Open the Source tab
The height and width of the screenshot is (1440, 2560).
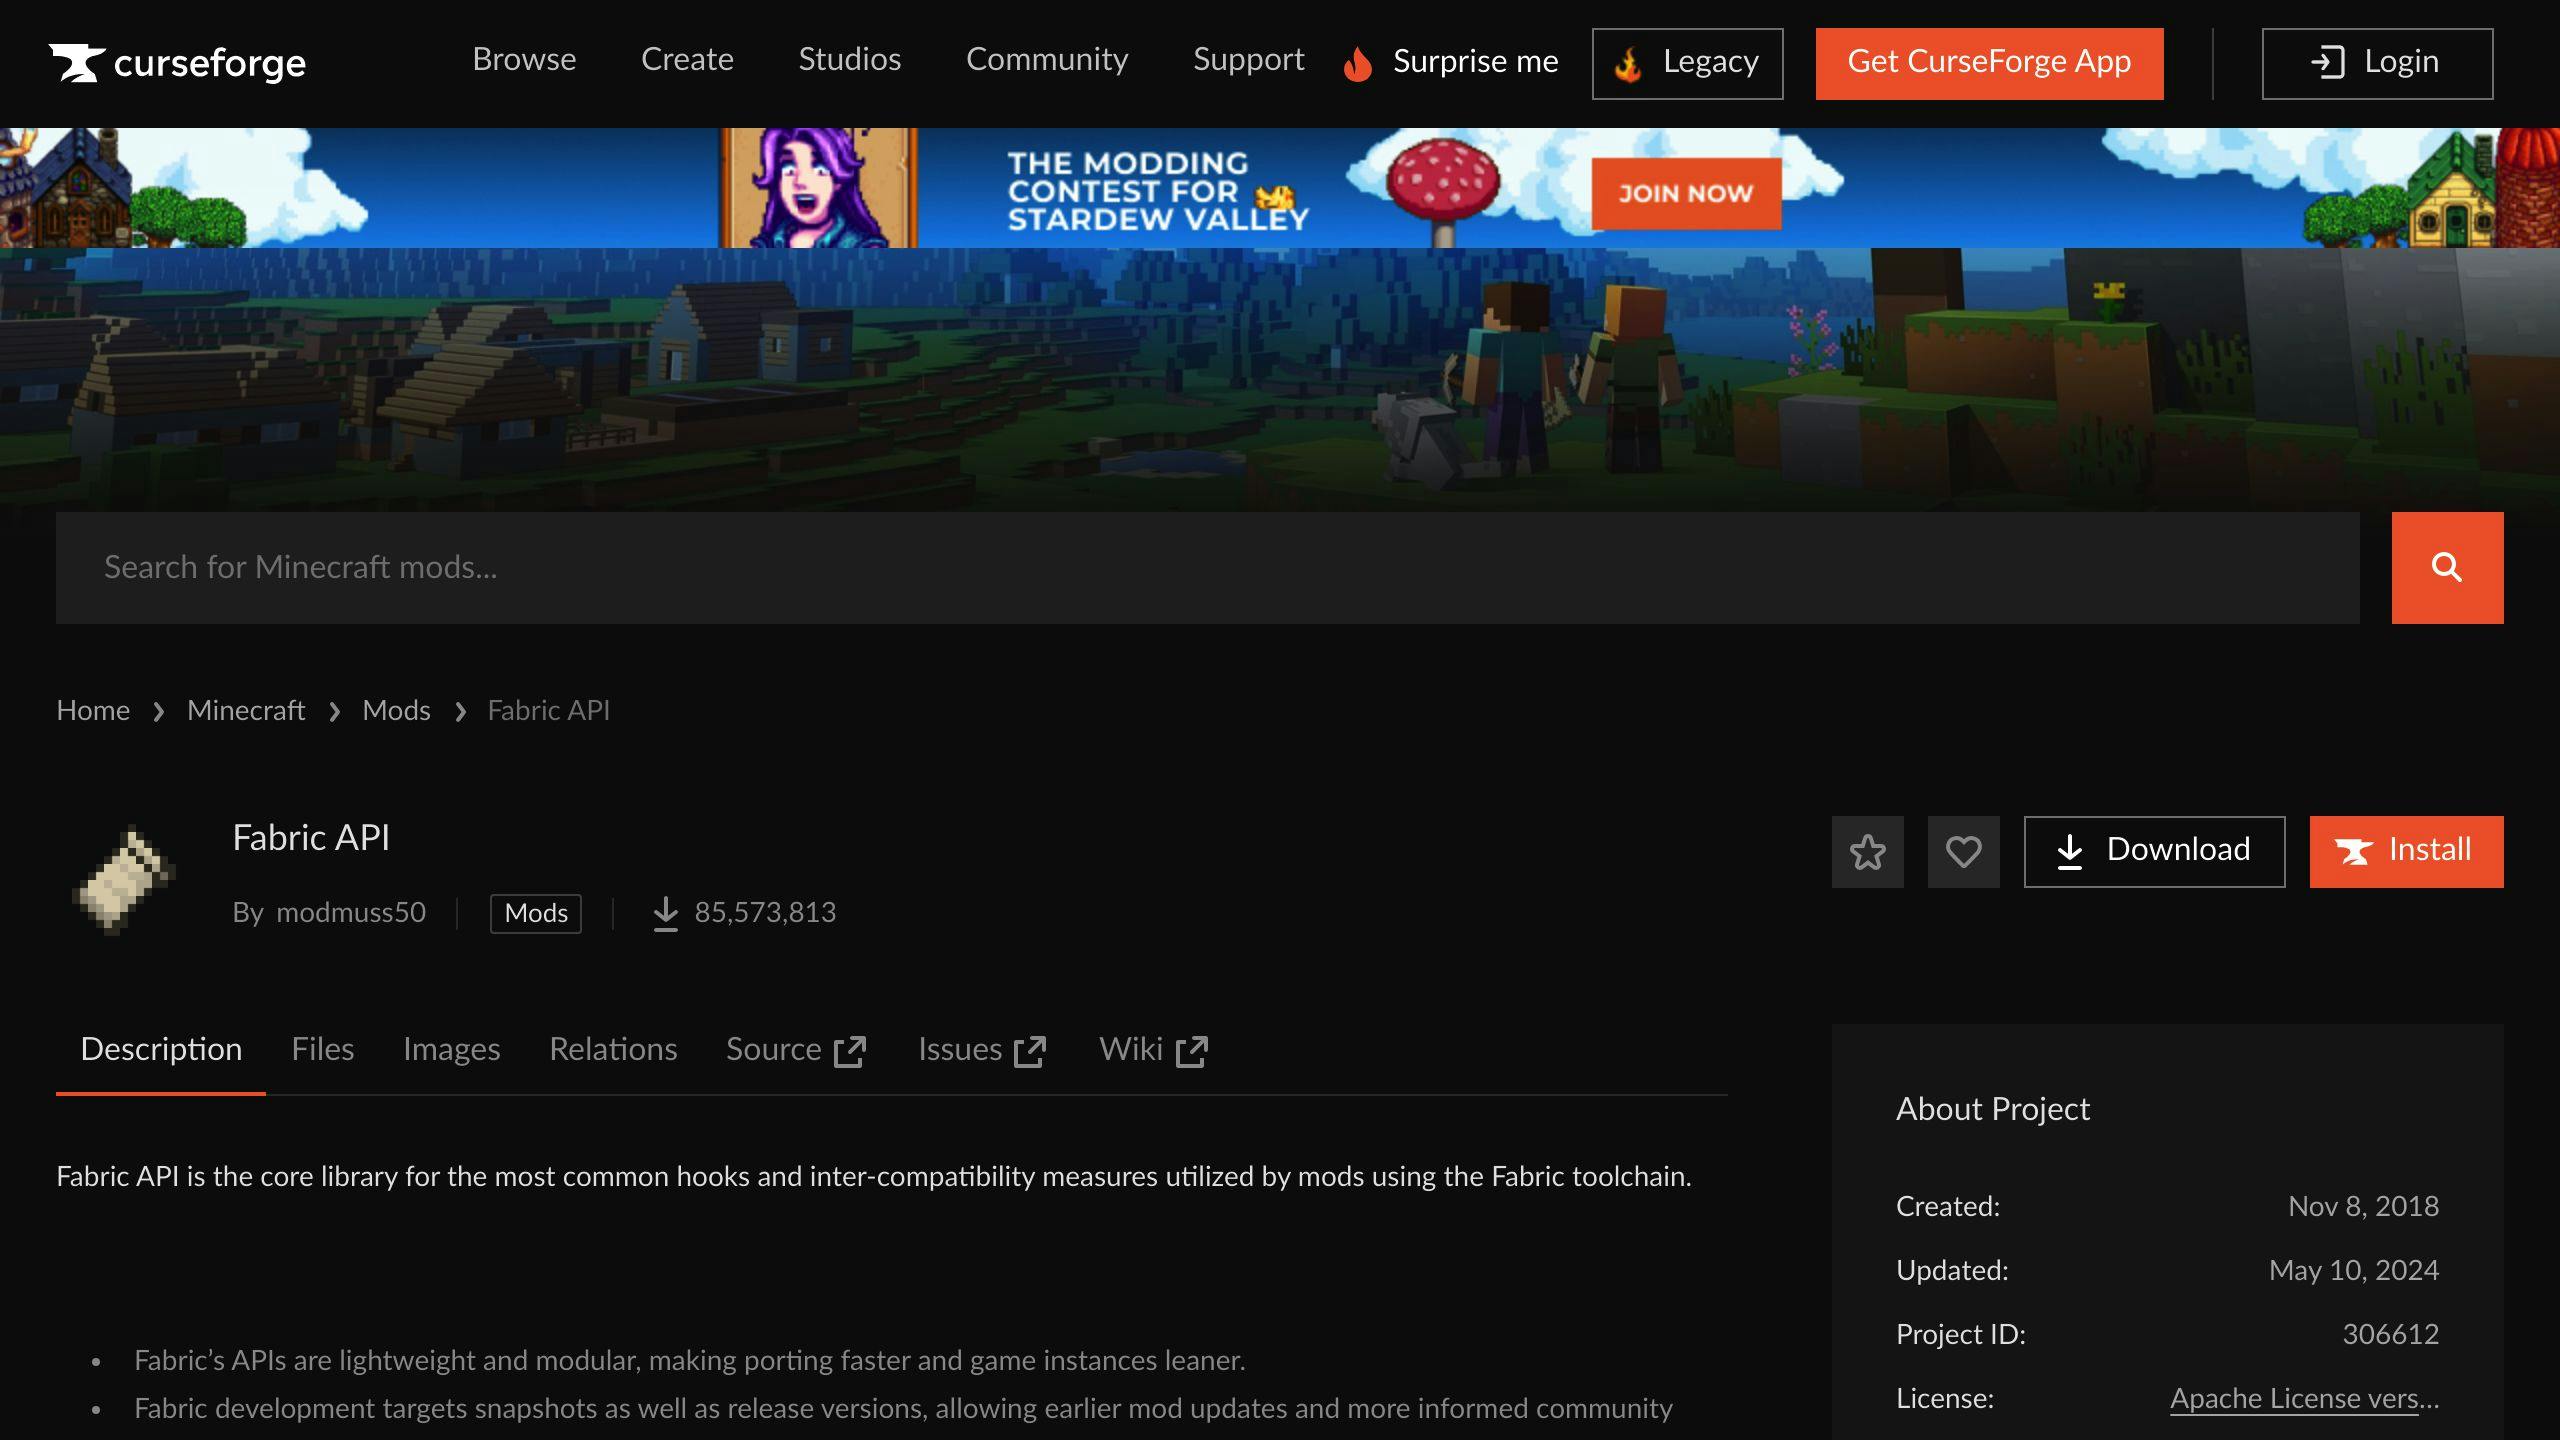[x=796, y=1050]
